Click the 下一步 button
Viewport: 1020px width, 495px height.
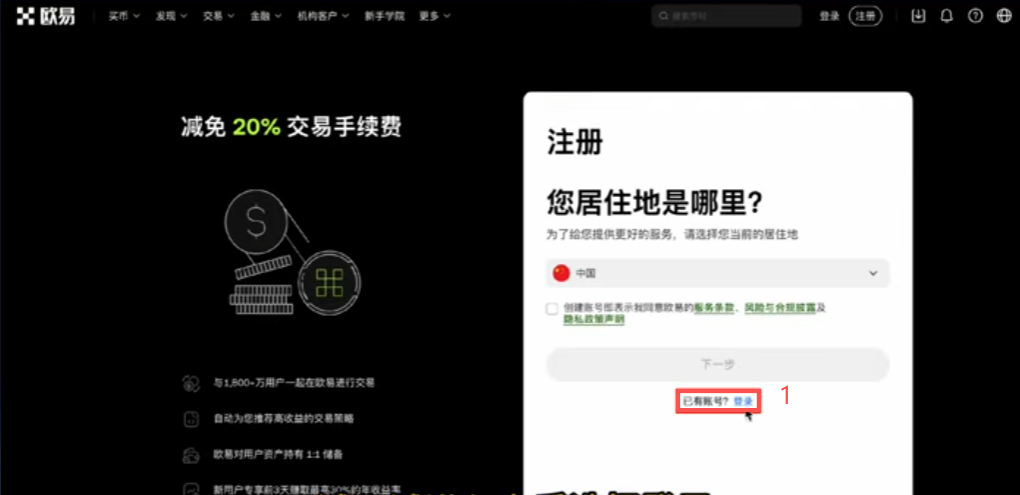pos(718,364)
